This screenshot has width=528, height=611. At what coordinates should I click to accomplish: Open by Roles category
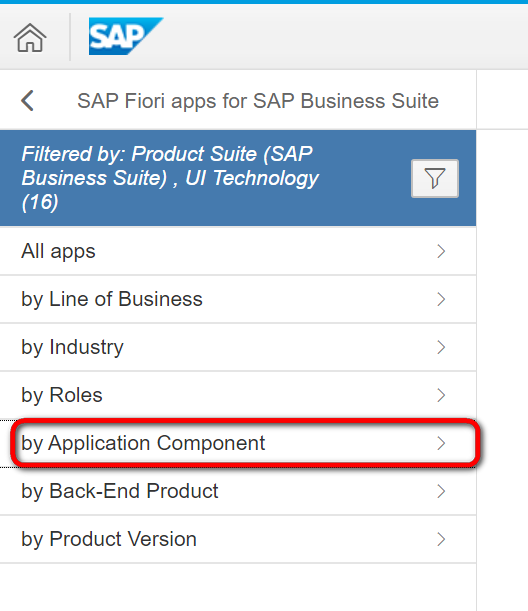point(238,395)
